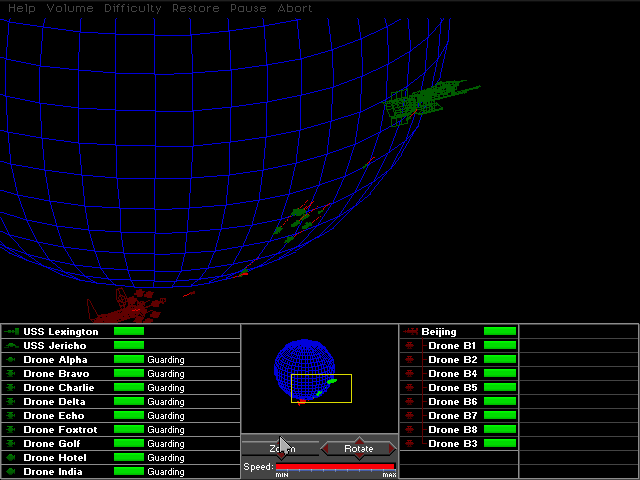Screen dimensions: 640x480
Task: Select the Drone Echo icon
Action: click(x=12, y=415)
